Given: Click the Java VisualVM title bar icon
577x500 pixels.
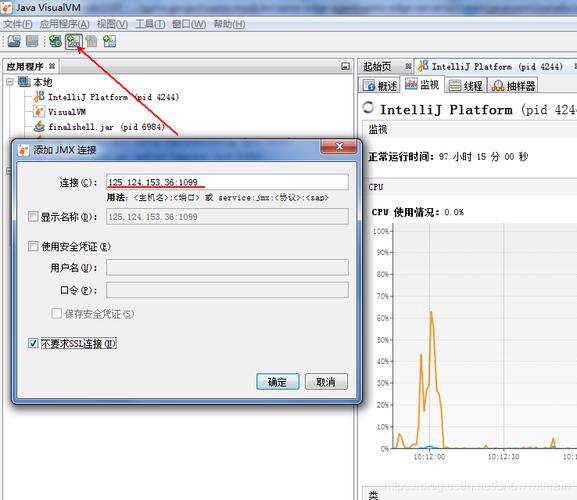Looking at the screenshot, I should 7,7.
